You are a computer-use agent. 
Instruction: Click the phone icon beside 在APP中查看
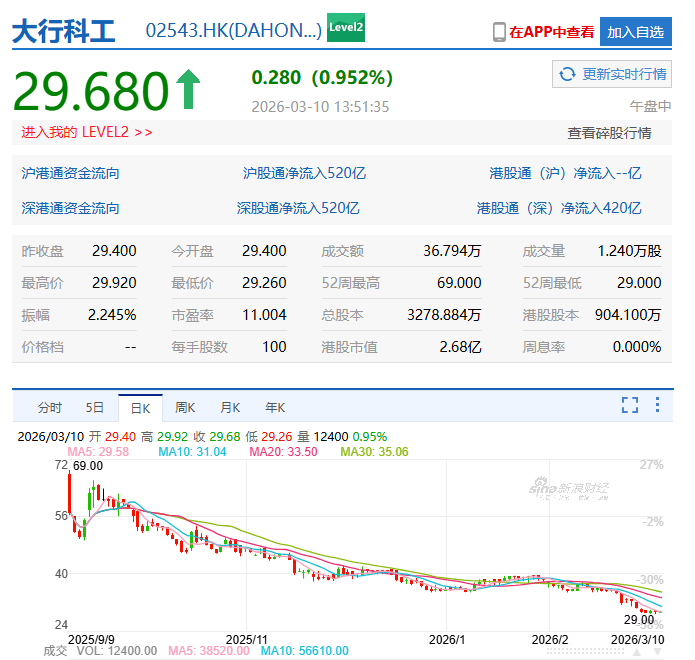click(x=499, y=32)
